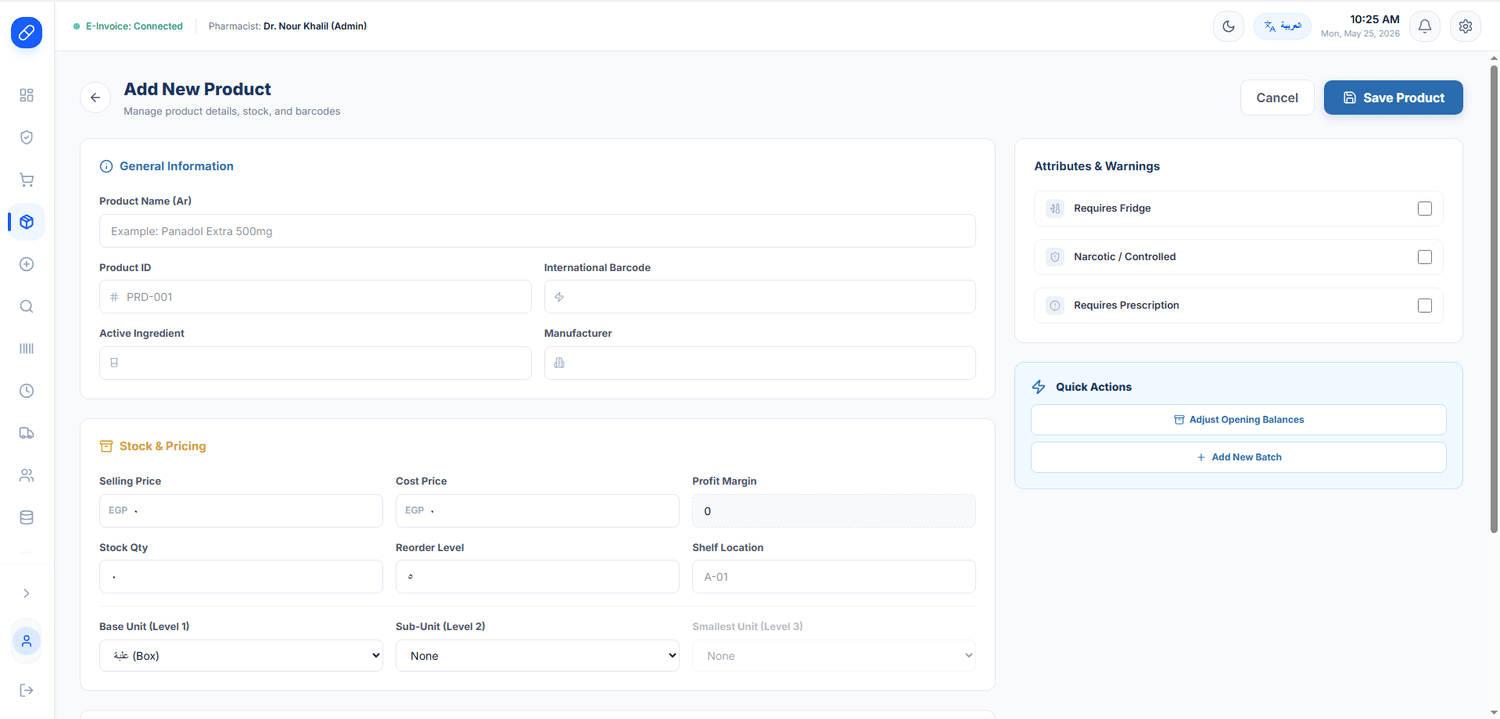The image size is (1500, 719).
Task: Switch language with the Arabic button
Action: tap(1283, 26)
